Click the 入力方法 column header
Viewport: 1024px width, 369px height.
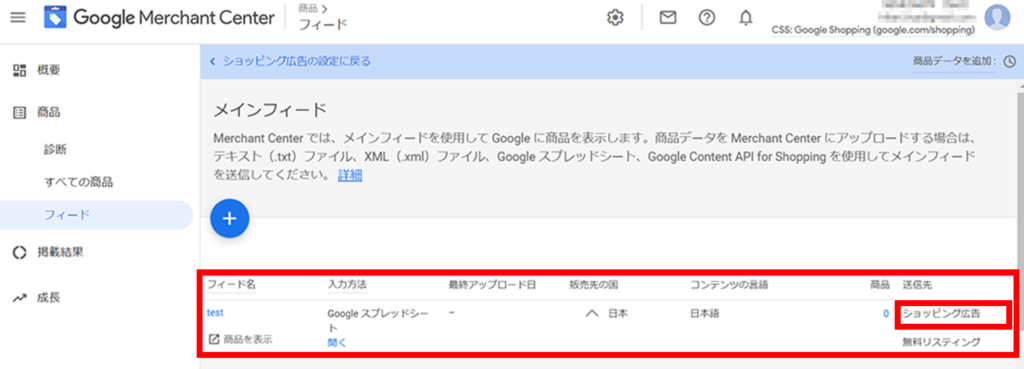[x=347, y=285]
